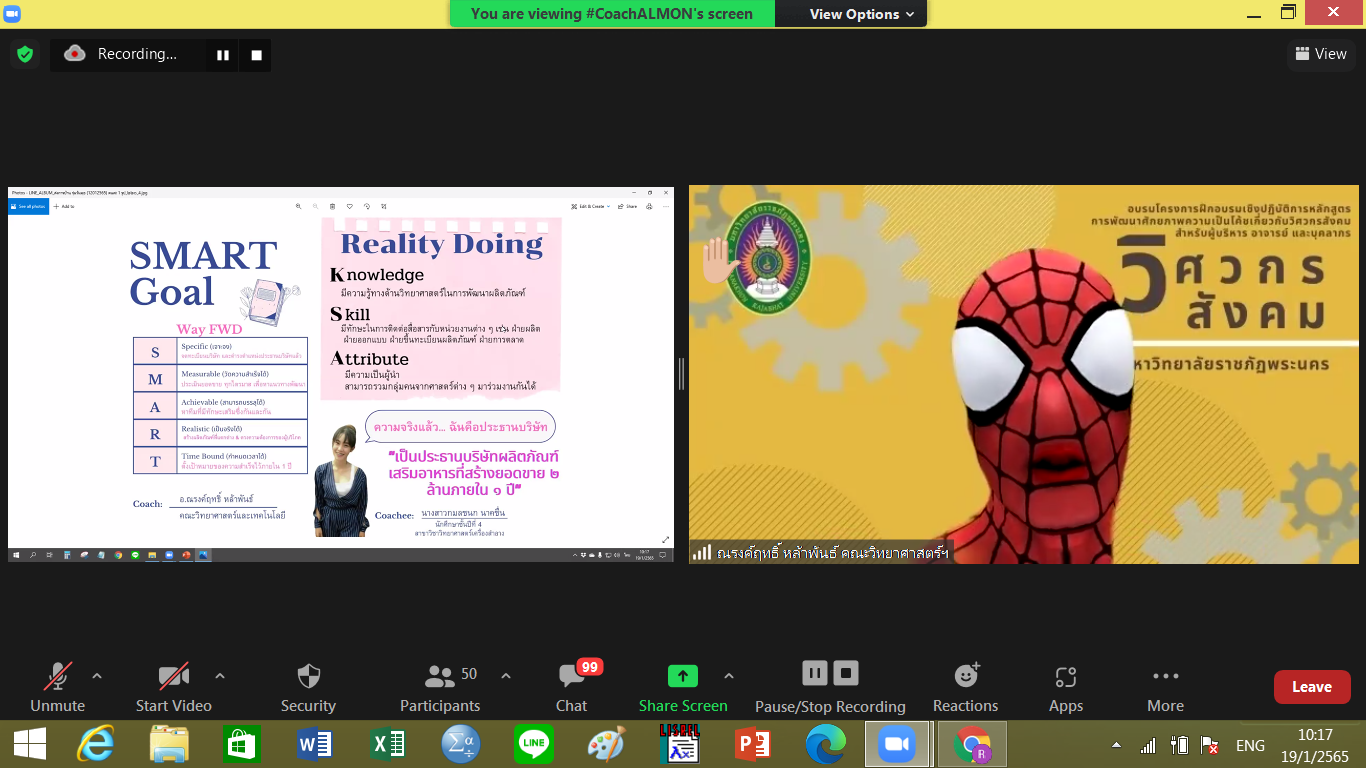Click the Recording... status text

coord(137,54)
